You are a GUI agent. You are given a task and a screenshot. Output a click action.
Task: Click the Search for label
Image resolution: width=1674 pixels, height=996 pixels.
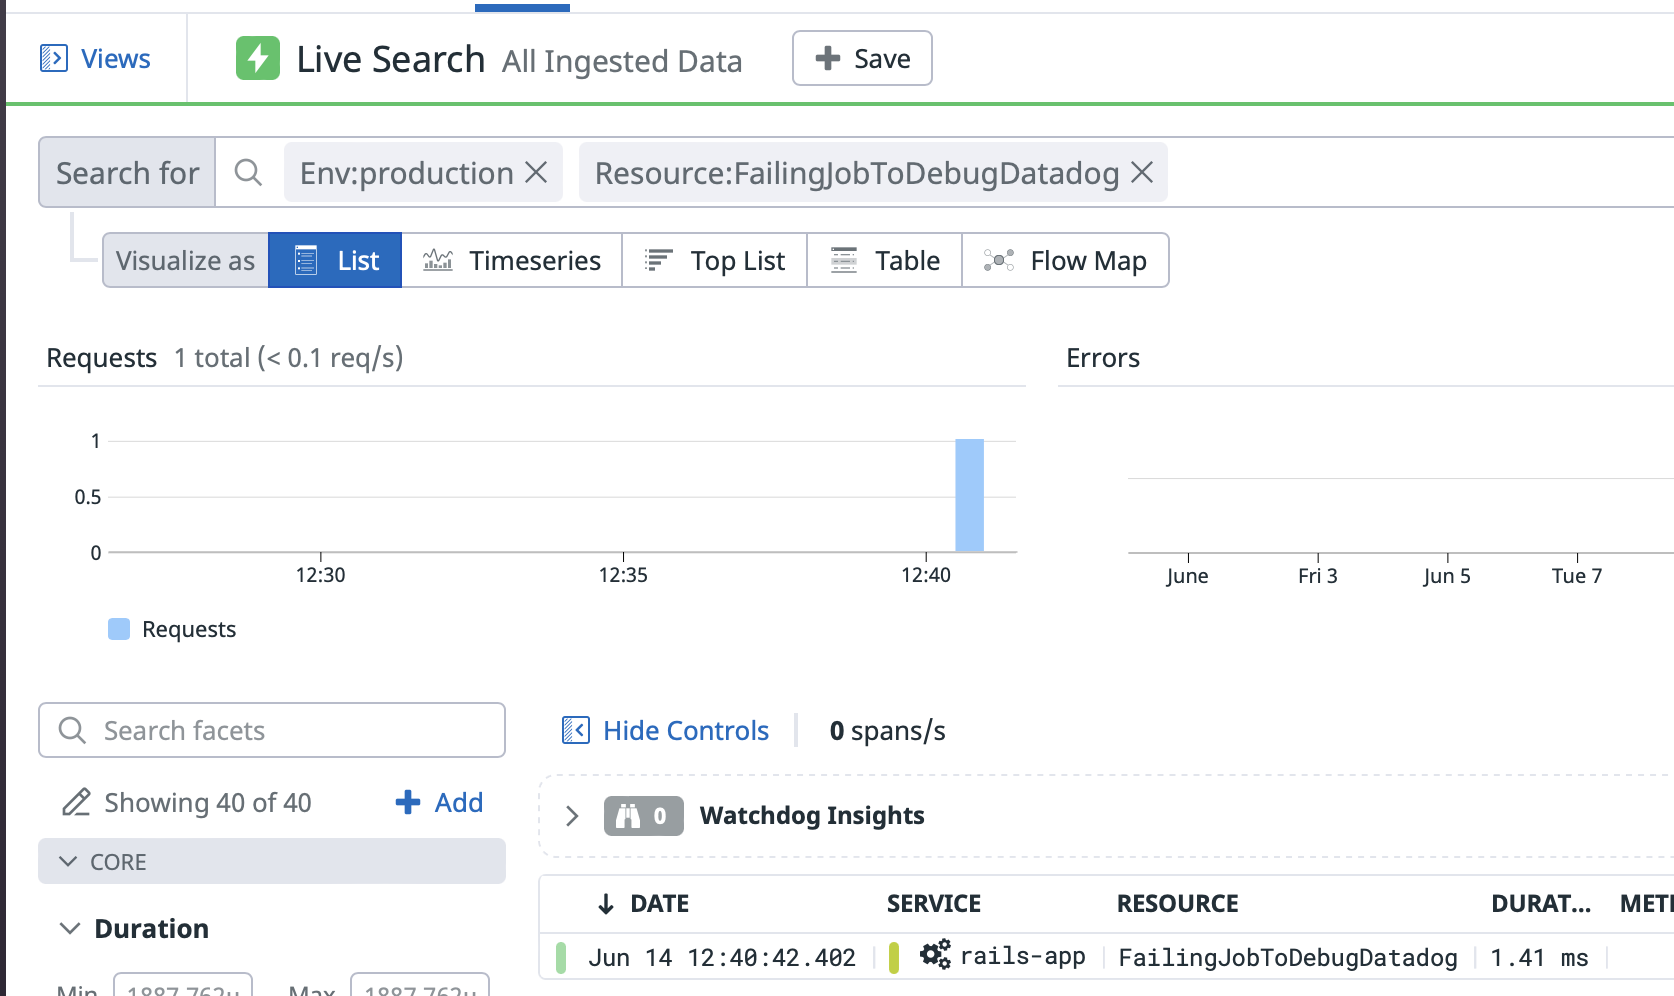[127, 173]
